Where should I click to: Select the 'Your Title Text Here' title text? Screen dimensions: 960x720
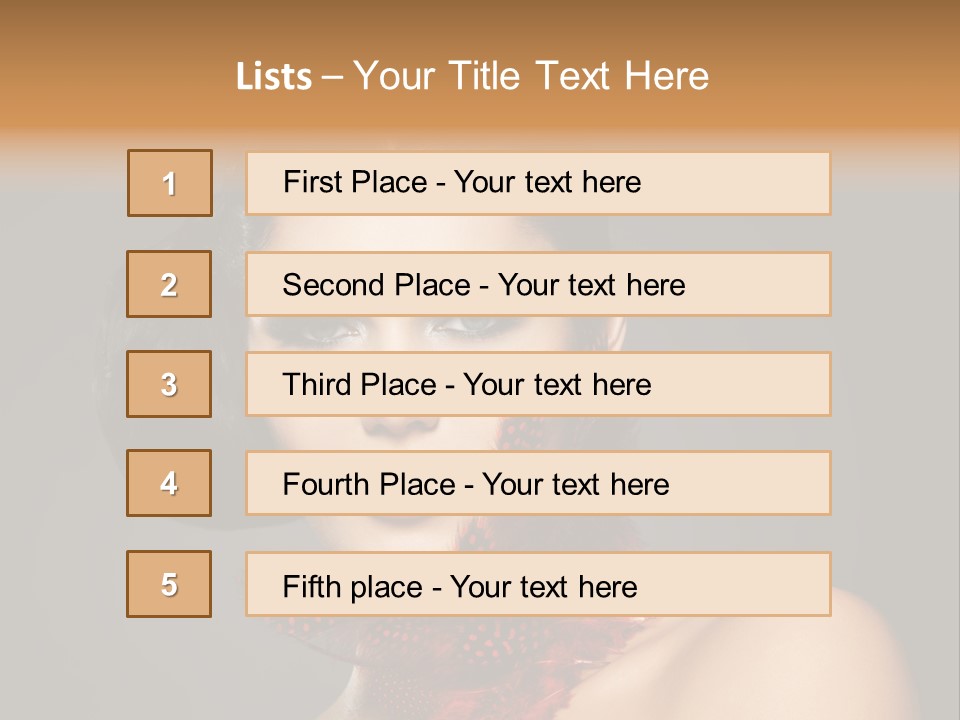click(x=531, y=77)
